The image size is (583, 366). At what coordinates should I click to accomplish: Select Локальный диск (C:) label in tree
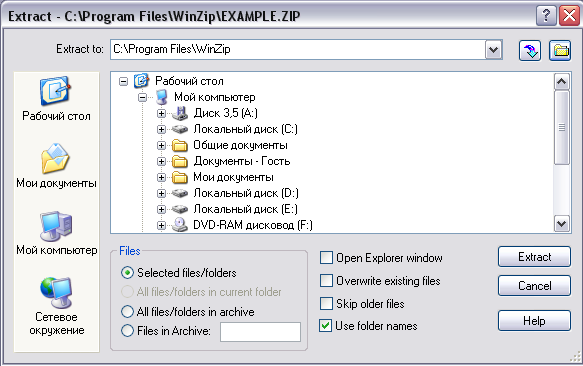(x=245, y=129)
